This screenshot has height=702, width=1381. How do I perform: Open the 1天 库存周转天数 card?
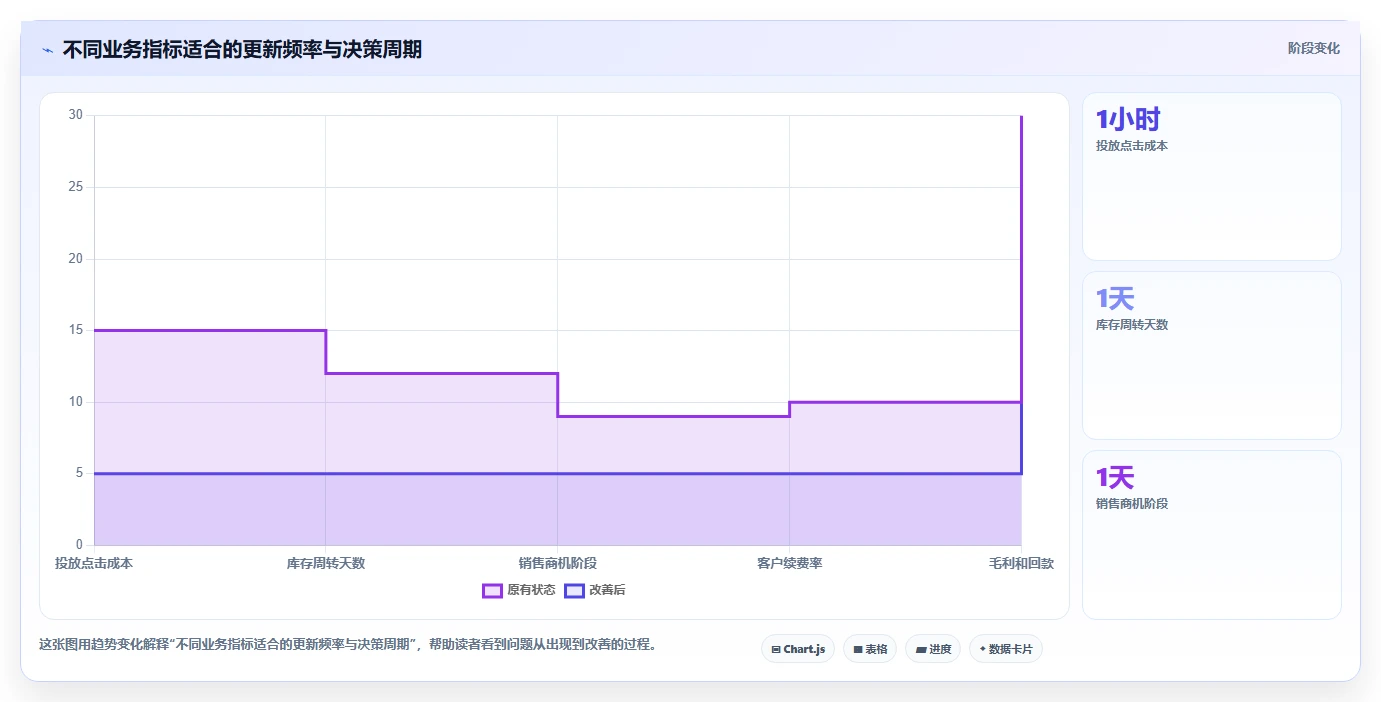click(1212, 355)
